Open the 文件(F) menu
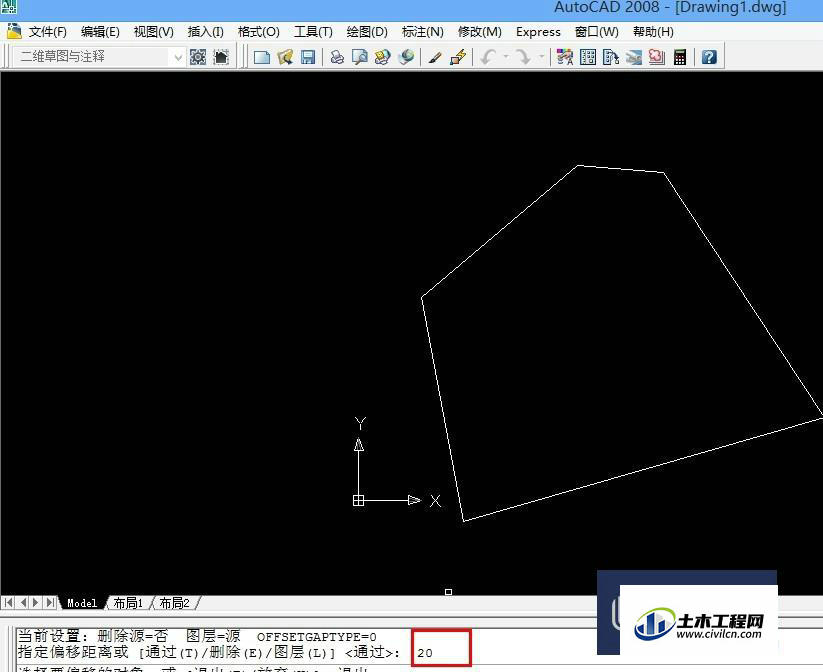 [x=47, y=32]
